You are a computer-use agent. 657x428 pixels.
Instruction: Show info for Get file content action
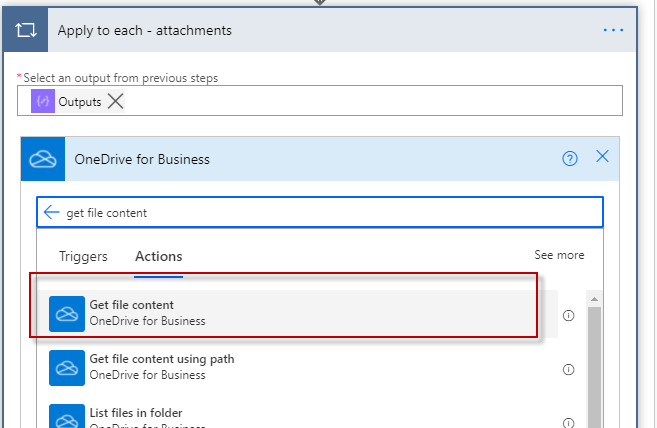point(569,315)
